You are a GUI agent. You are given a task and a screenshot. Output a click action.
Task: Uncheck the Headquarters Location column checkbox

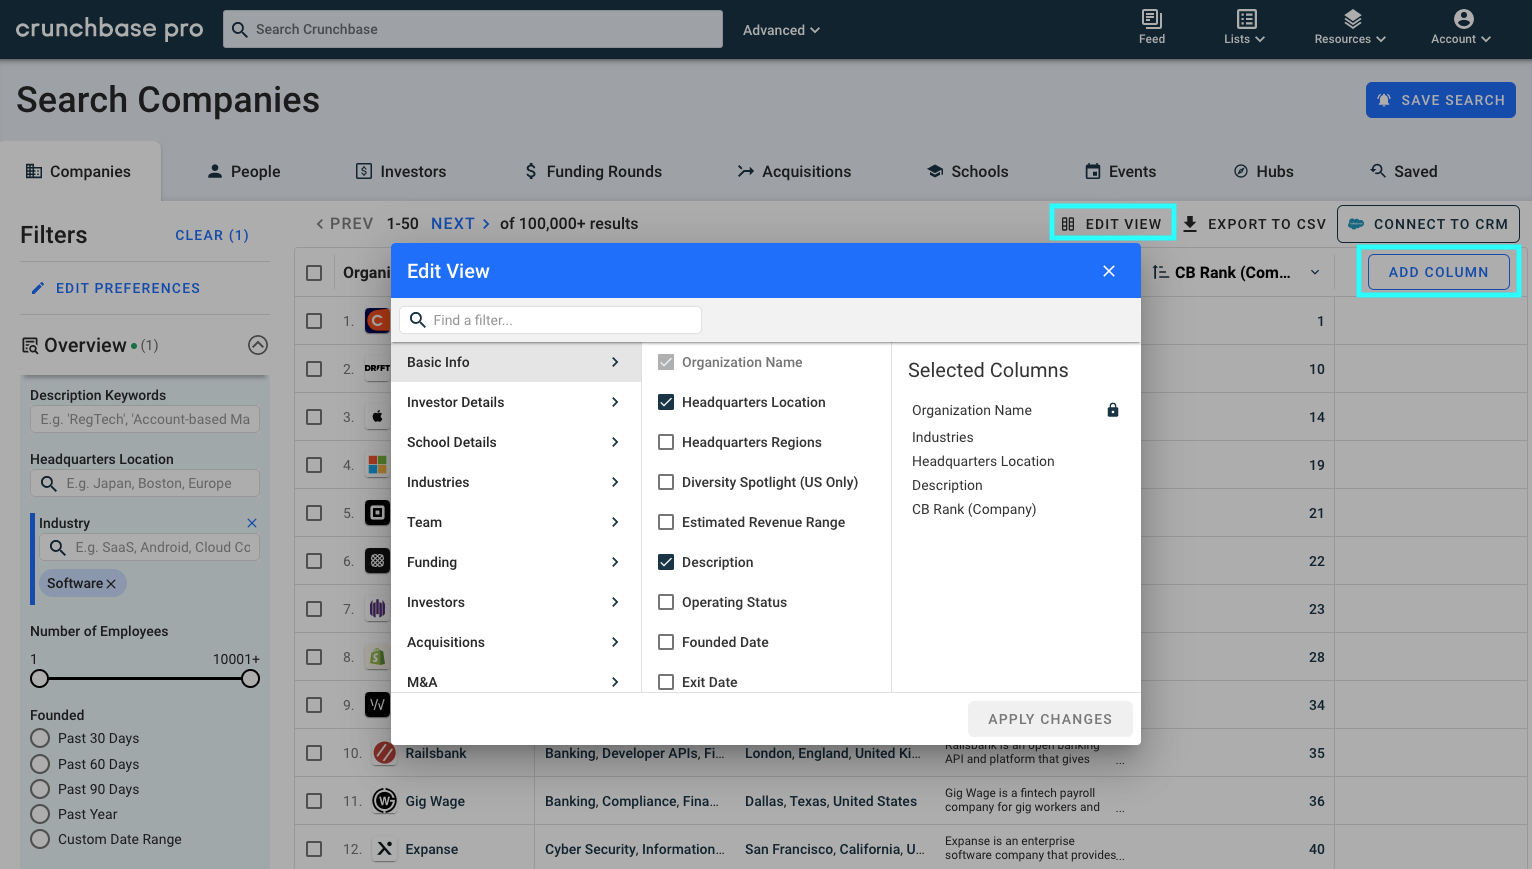[x=666, y=402]
